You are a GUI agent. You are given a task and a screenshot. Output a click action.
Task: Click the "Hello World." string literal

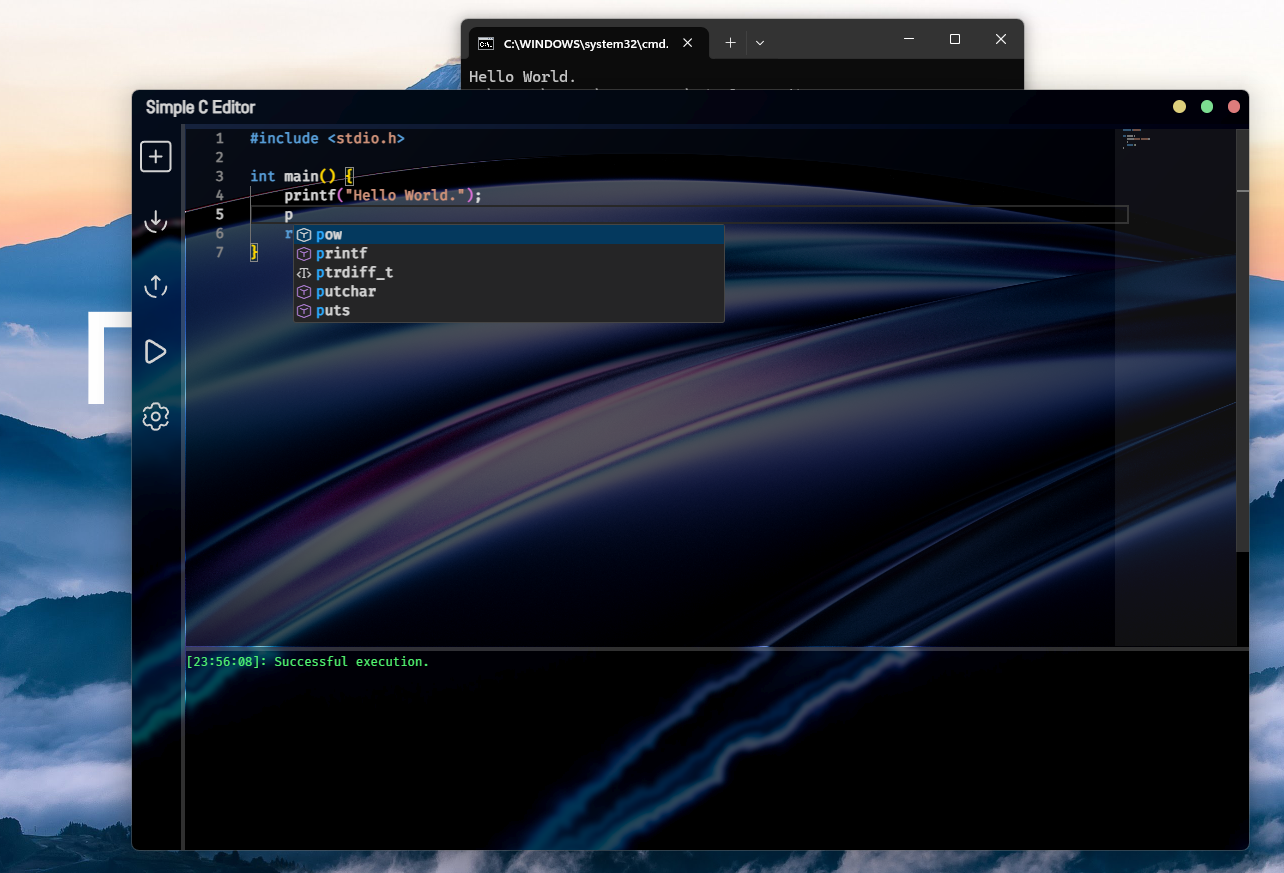(405, 195)
